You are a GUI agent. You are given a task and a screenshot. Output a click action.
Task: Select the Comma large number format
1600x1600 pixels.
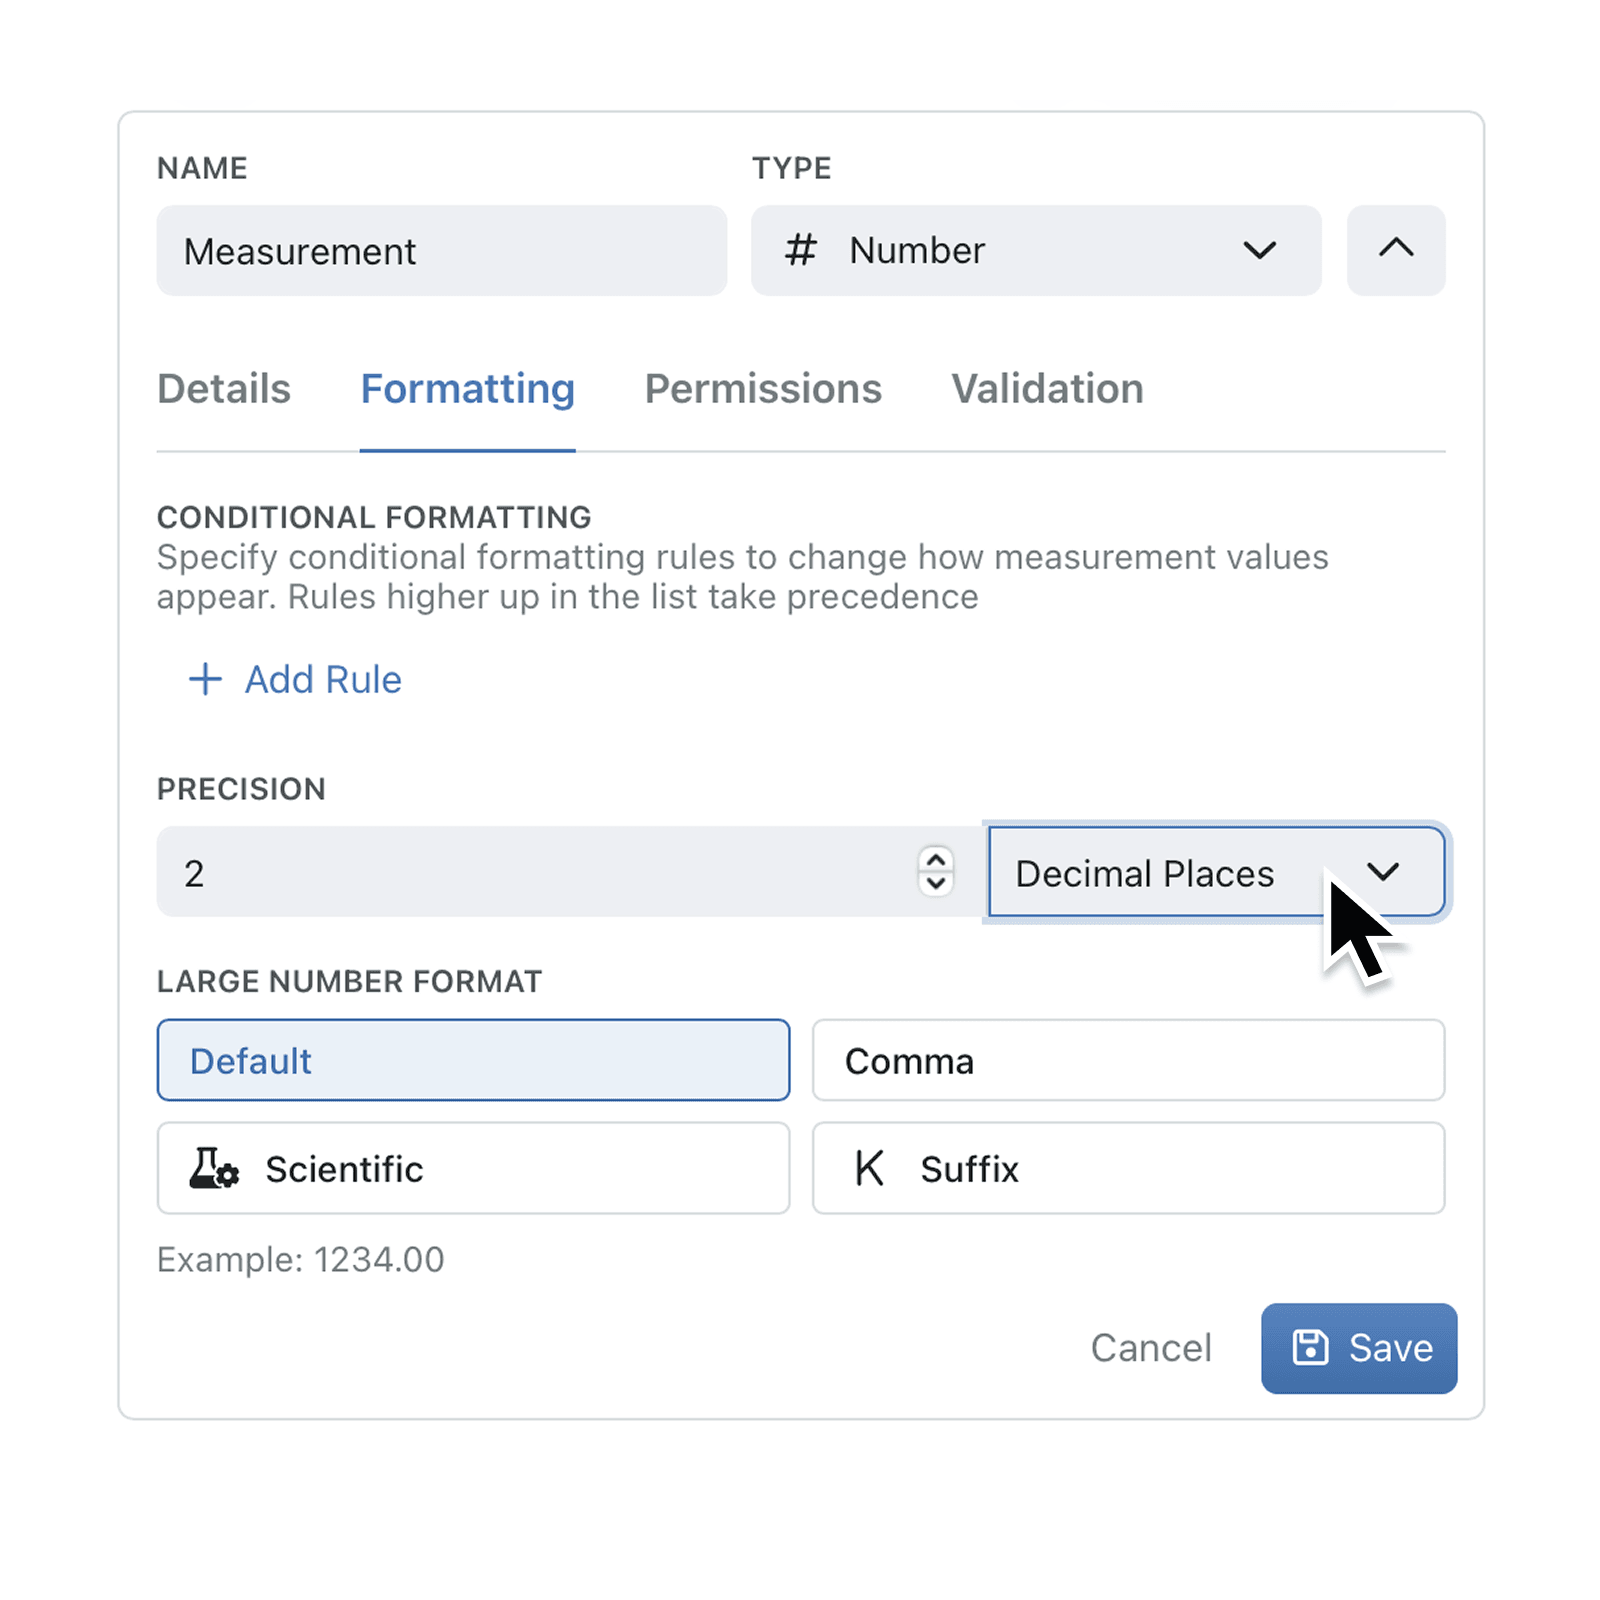1128,1060
